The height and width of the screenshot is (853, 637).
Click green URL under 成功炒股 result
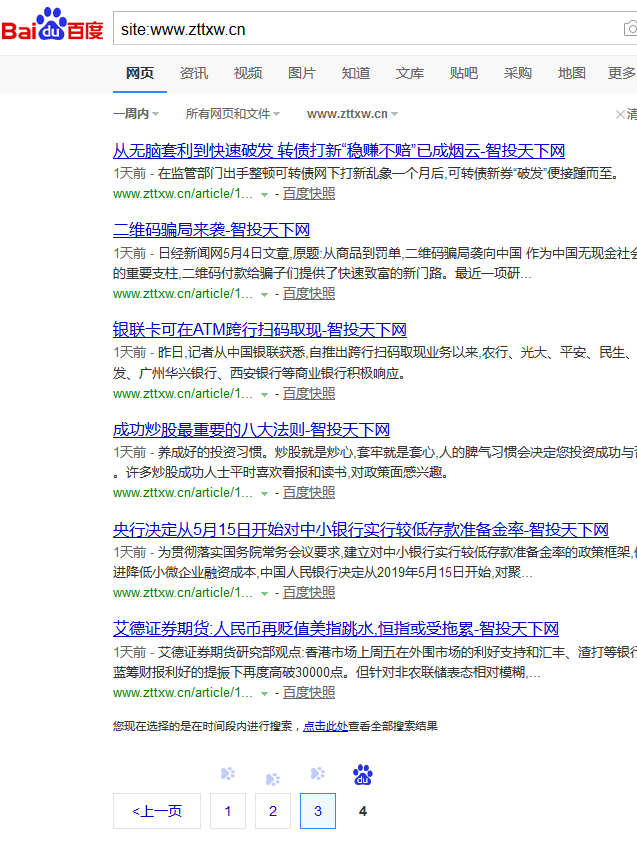pos(183,493)
